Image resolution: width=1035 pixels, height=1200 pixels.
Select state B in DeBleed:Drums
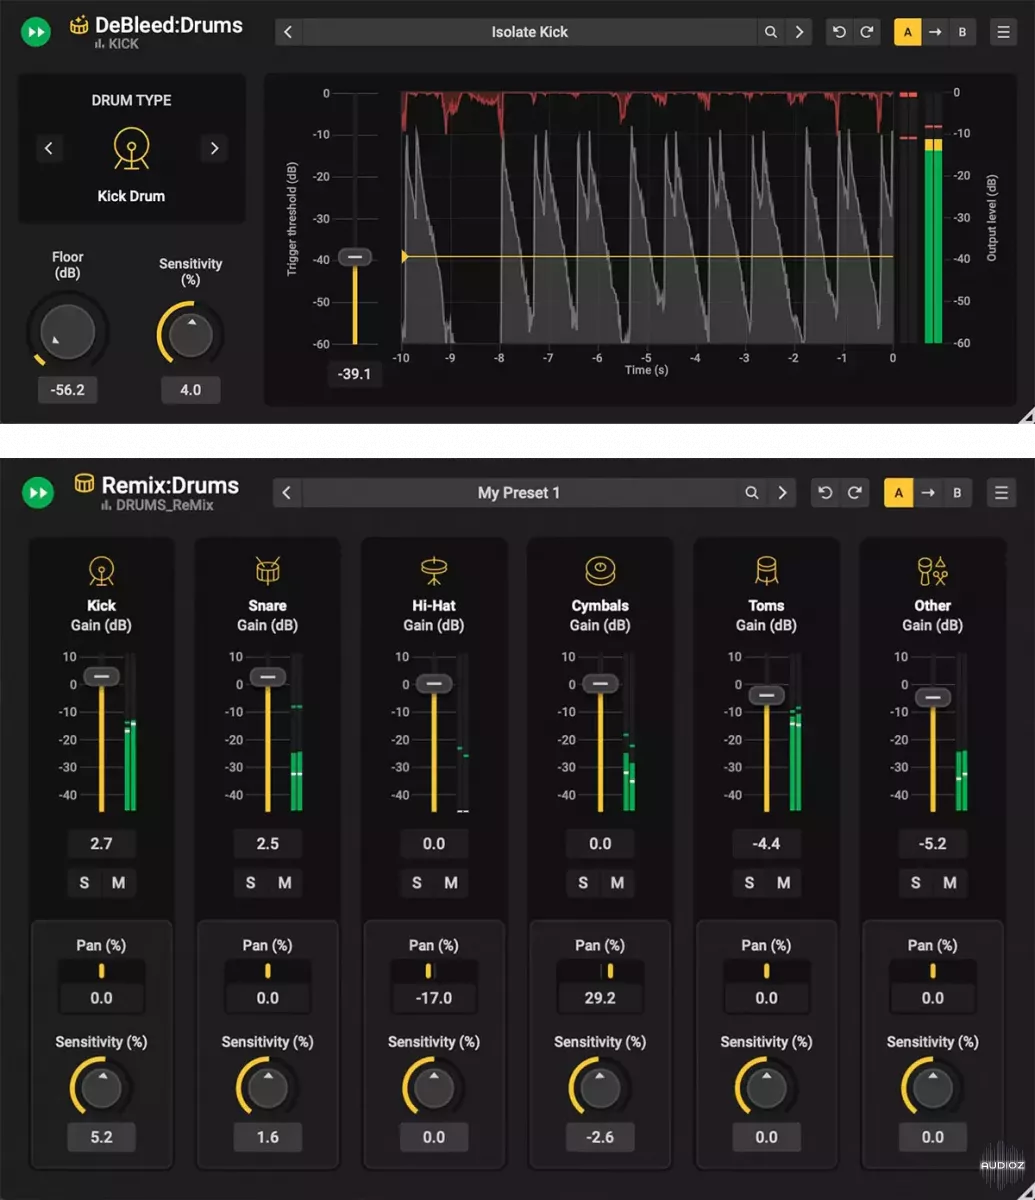(x=962, y=32)
